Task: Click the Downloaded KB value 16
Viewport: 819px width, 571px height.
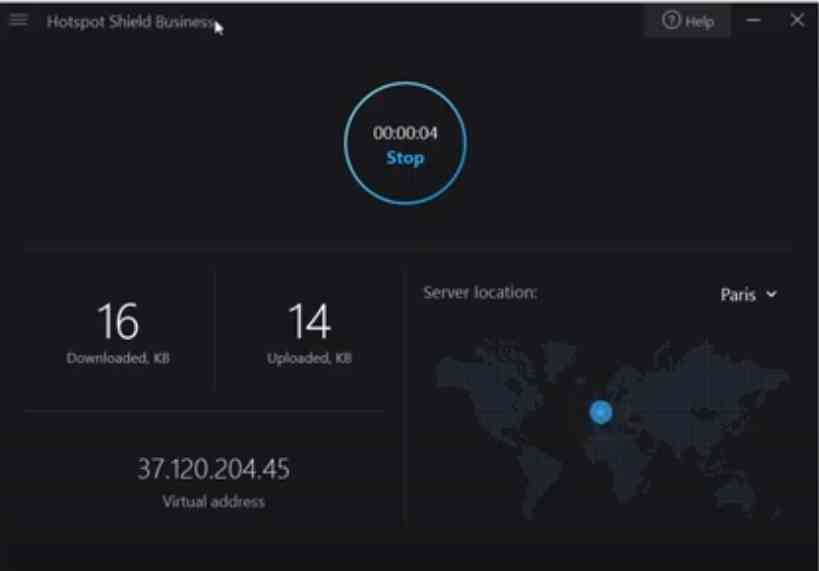Action: [x=118, y=321]
